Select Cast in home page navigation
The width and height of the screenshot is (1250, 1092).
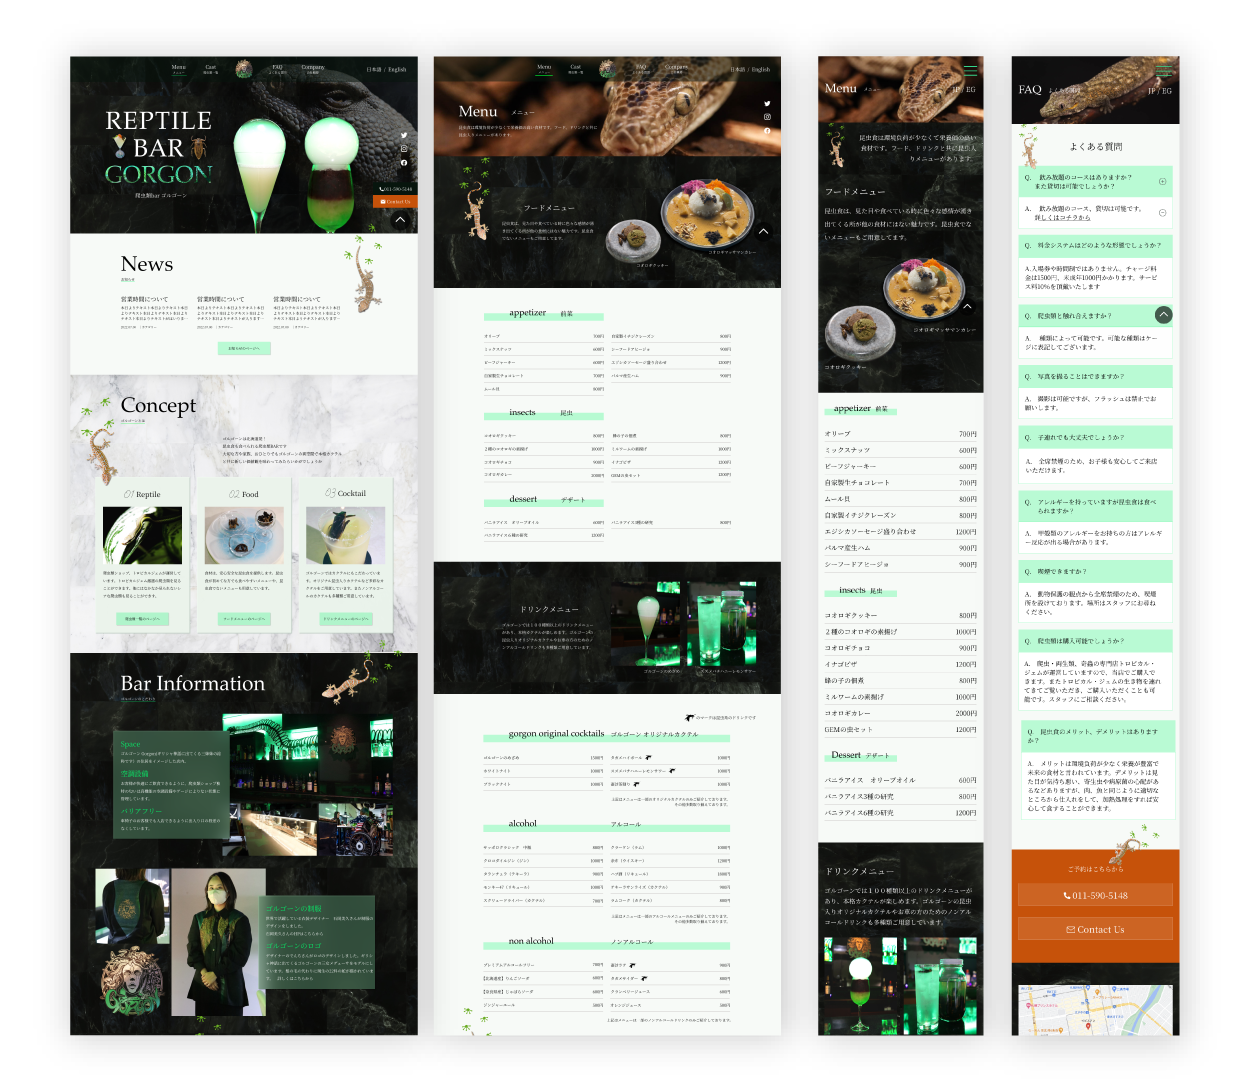211,69
